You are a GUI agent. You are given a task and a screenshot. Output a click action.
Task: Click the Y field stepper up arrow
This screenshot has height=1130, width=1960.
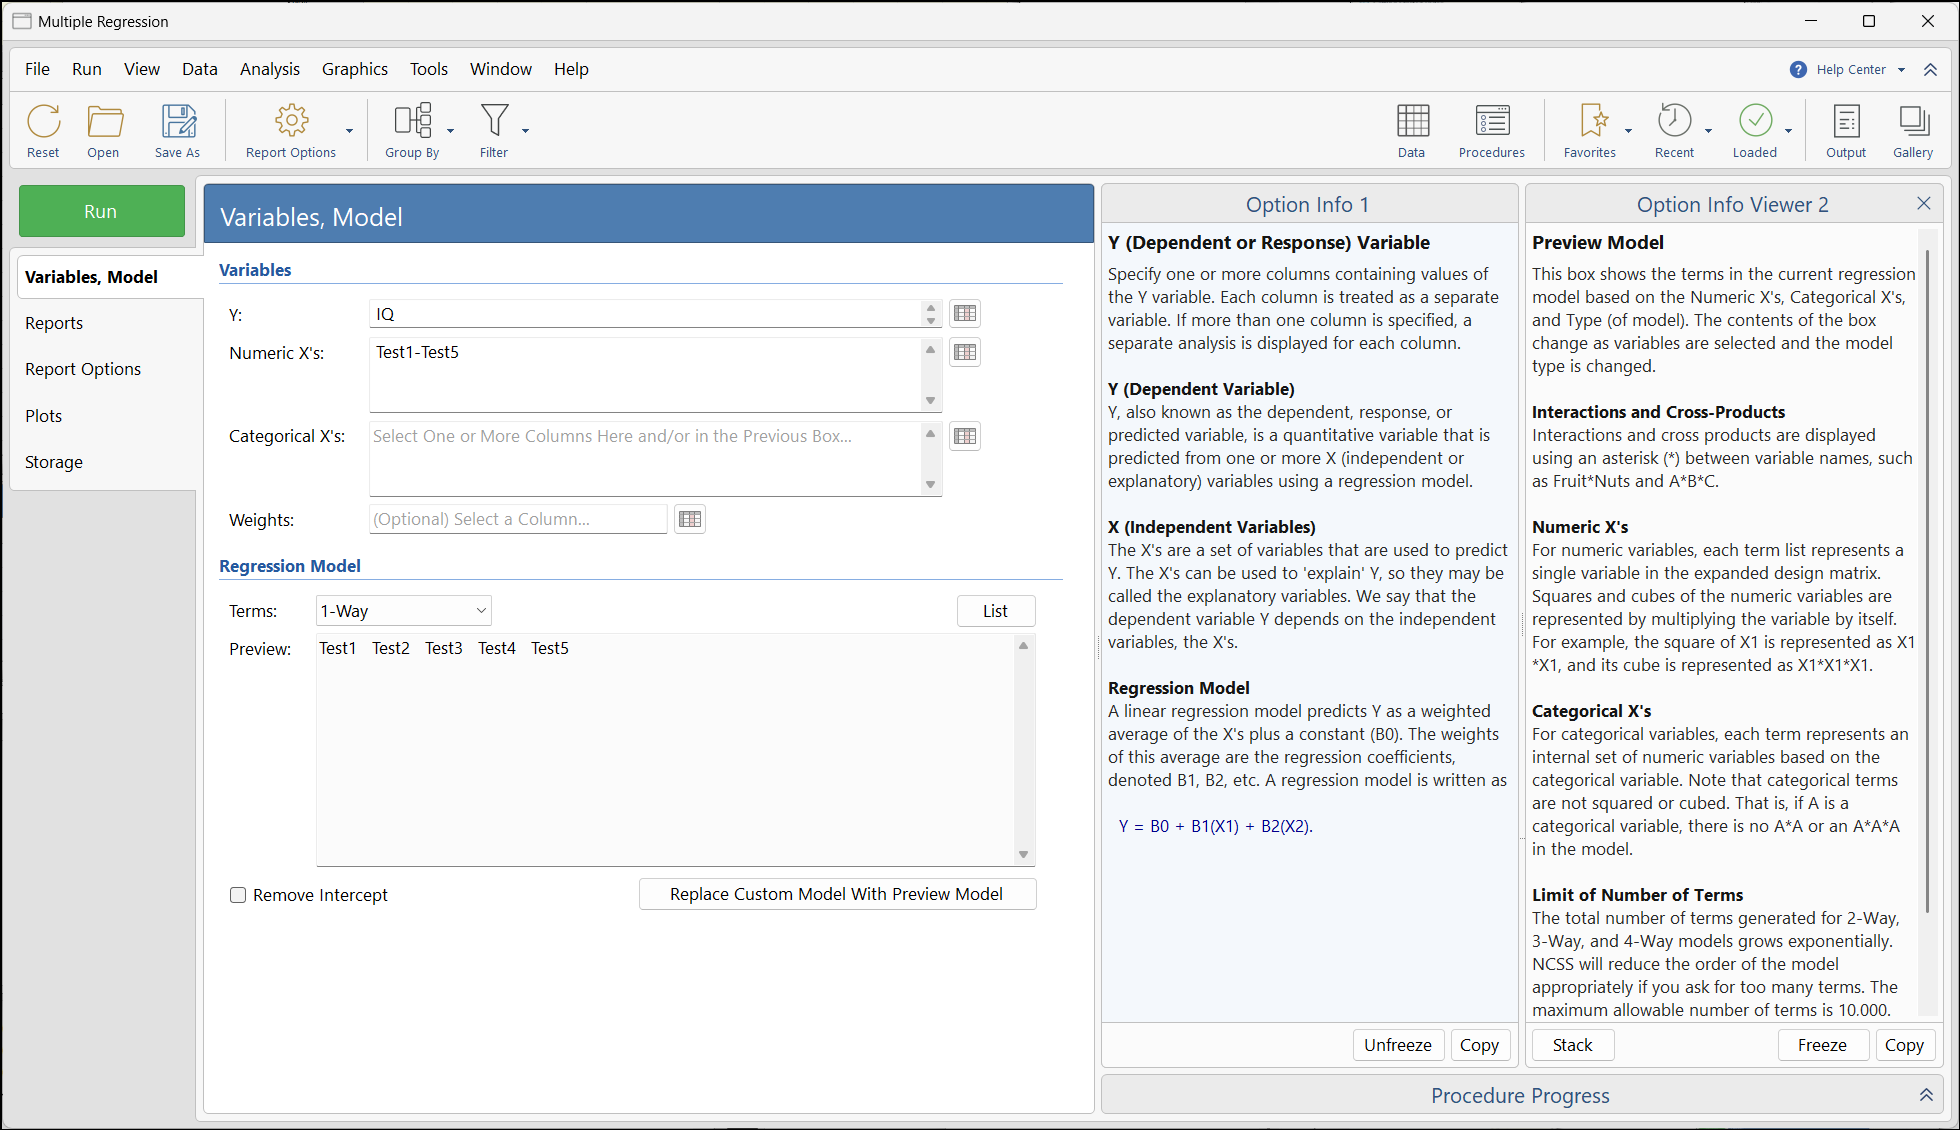point(931,308)
